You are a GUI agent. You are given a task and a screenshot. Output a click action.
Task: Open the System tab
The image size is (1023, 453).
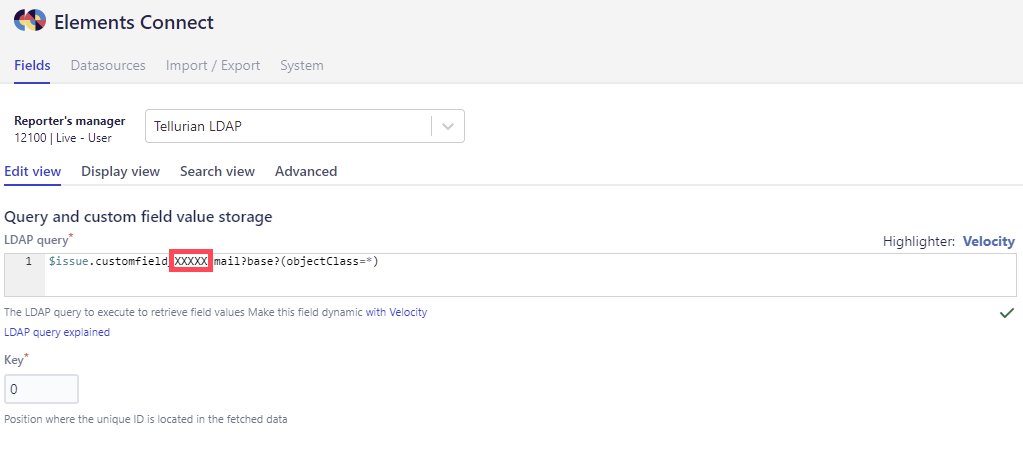click(301, 65)
